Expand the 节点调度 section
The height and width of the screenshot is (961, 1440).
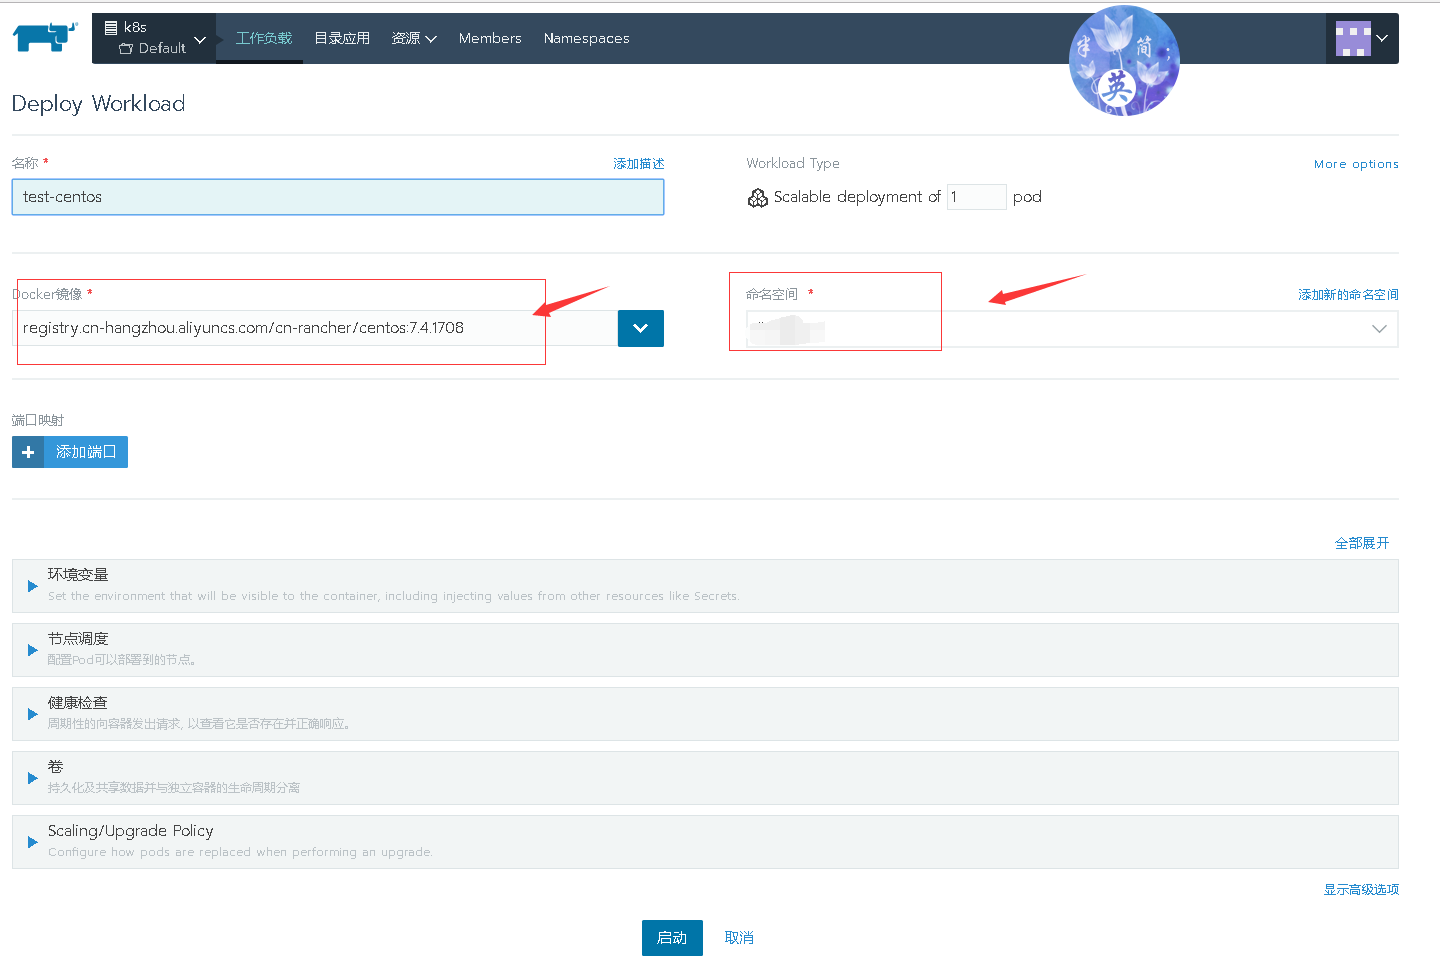pos(705,650)
